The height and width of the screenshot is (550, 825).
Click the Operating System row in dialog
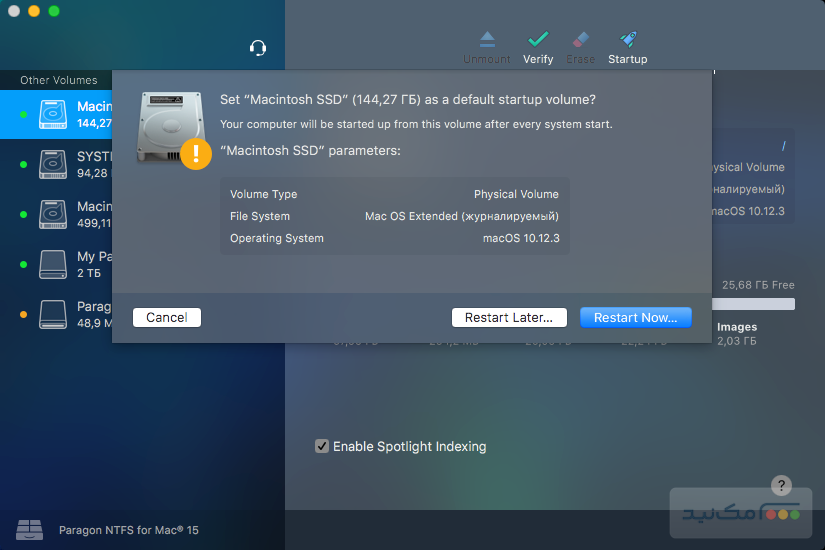point(395,238)
